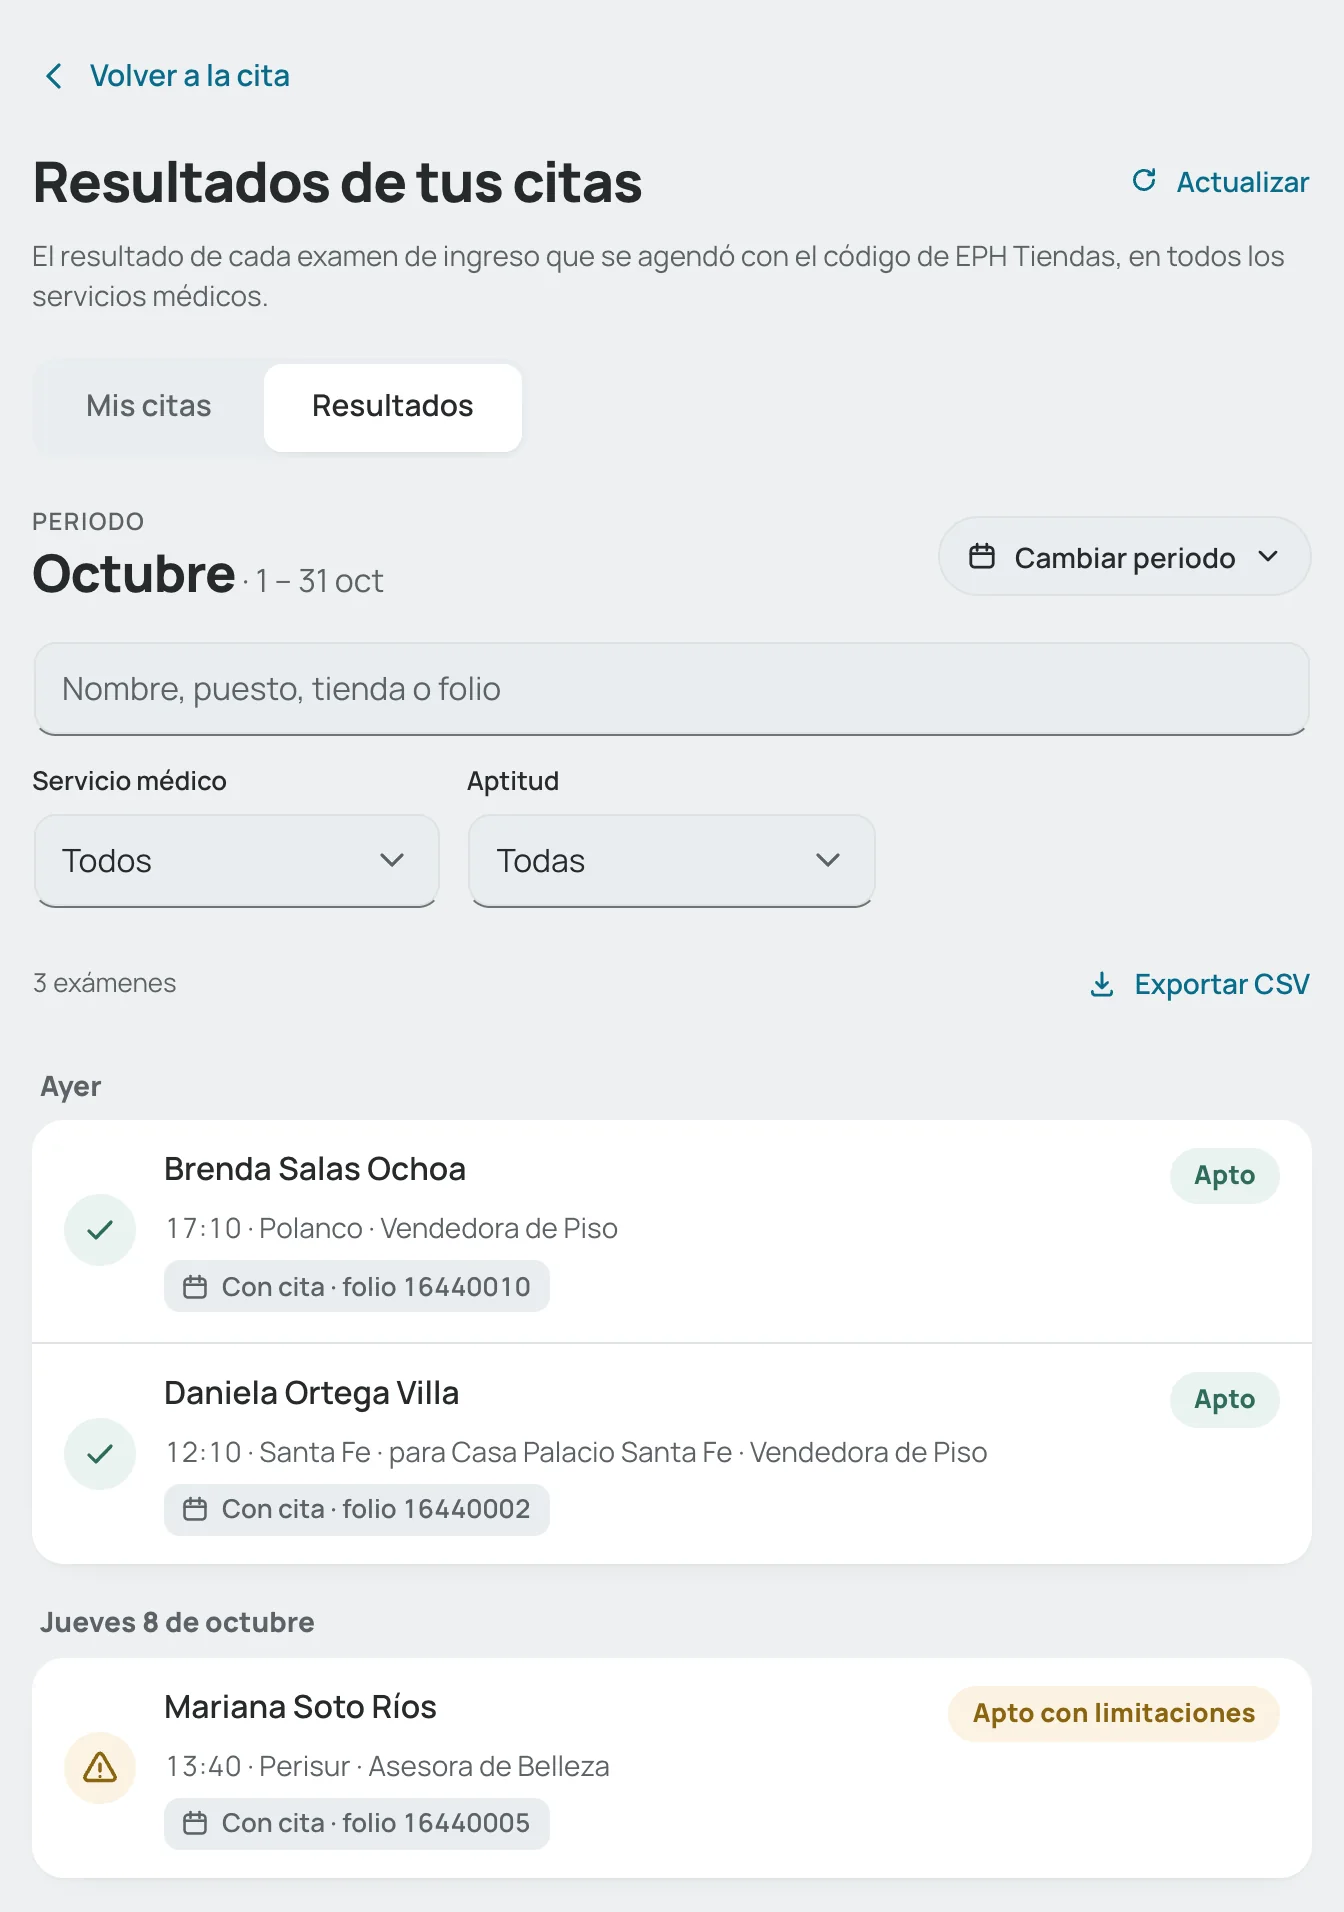Click the green checkmark for Brenda Salas Ochoa
Viewport: 1344px width, 1912px height.
(x=100, y=1230)
